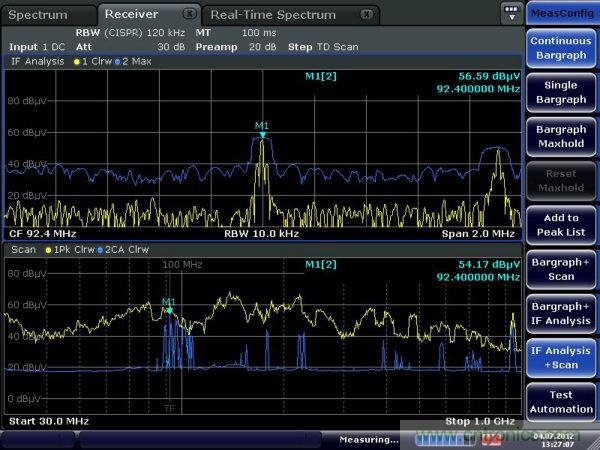600x450 pixels.
Task: Select the Bargraph + Scan display mode
Action: [x=561, y=269]
